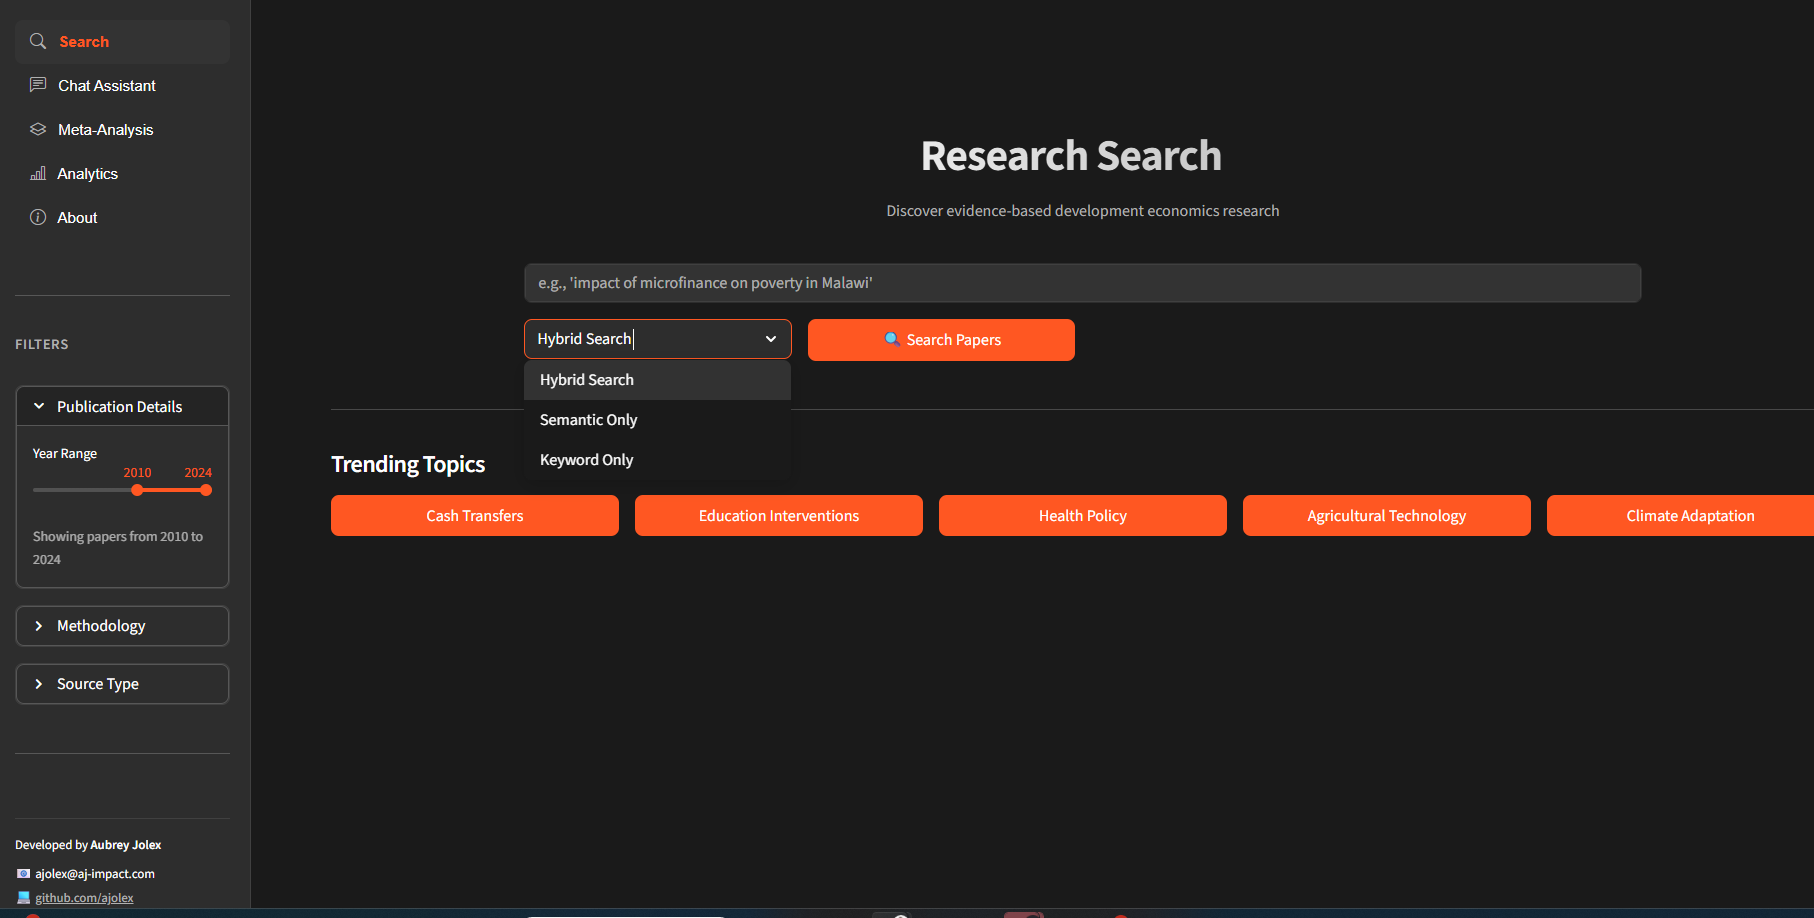Click the Analytics bar chart icon
Image resolution: width=1814 pixels, height=918 pixels.
click(x=38, y=173)
